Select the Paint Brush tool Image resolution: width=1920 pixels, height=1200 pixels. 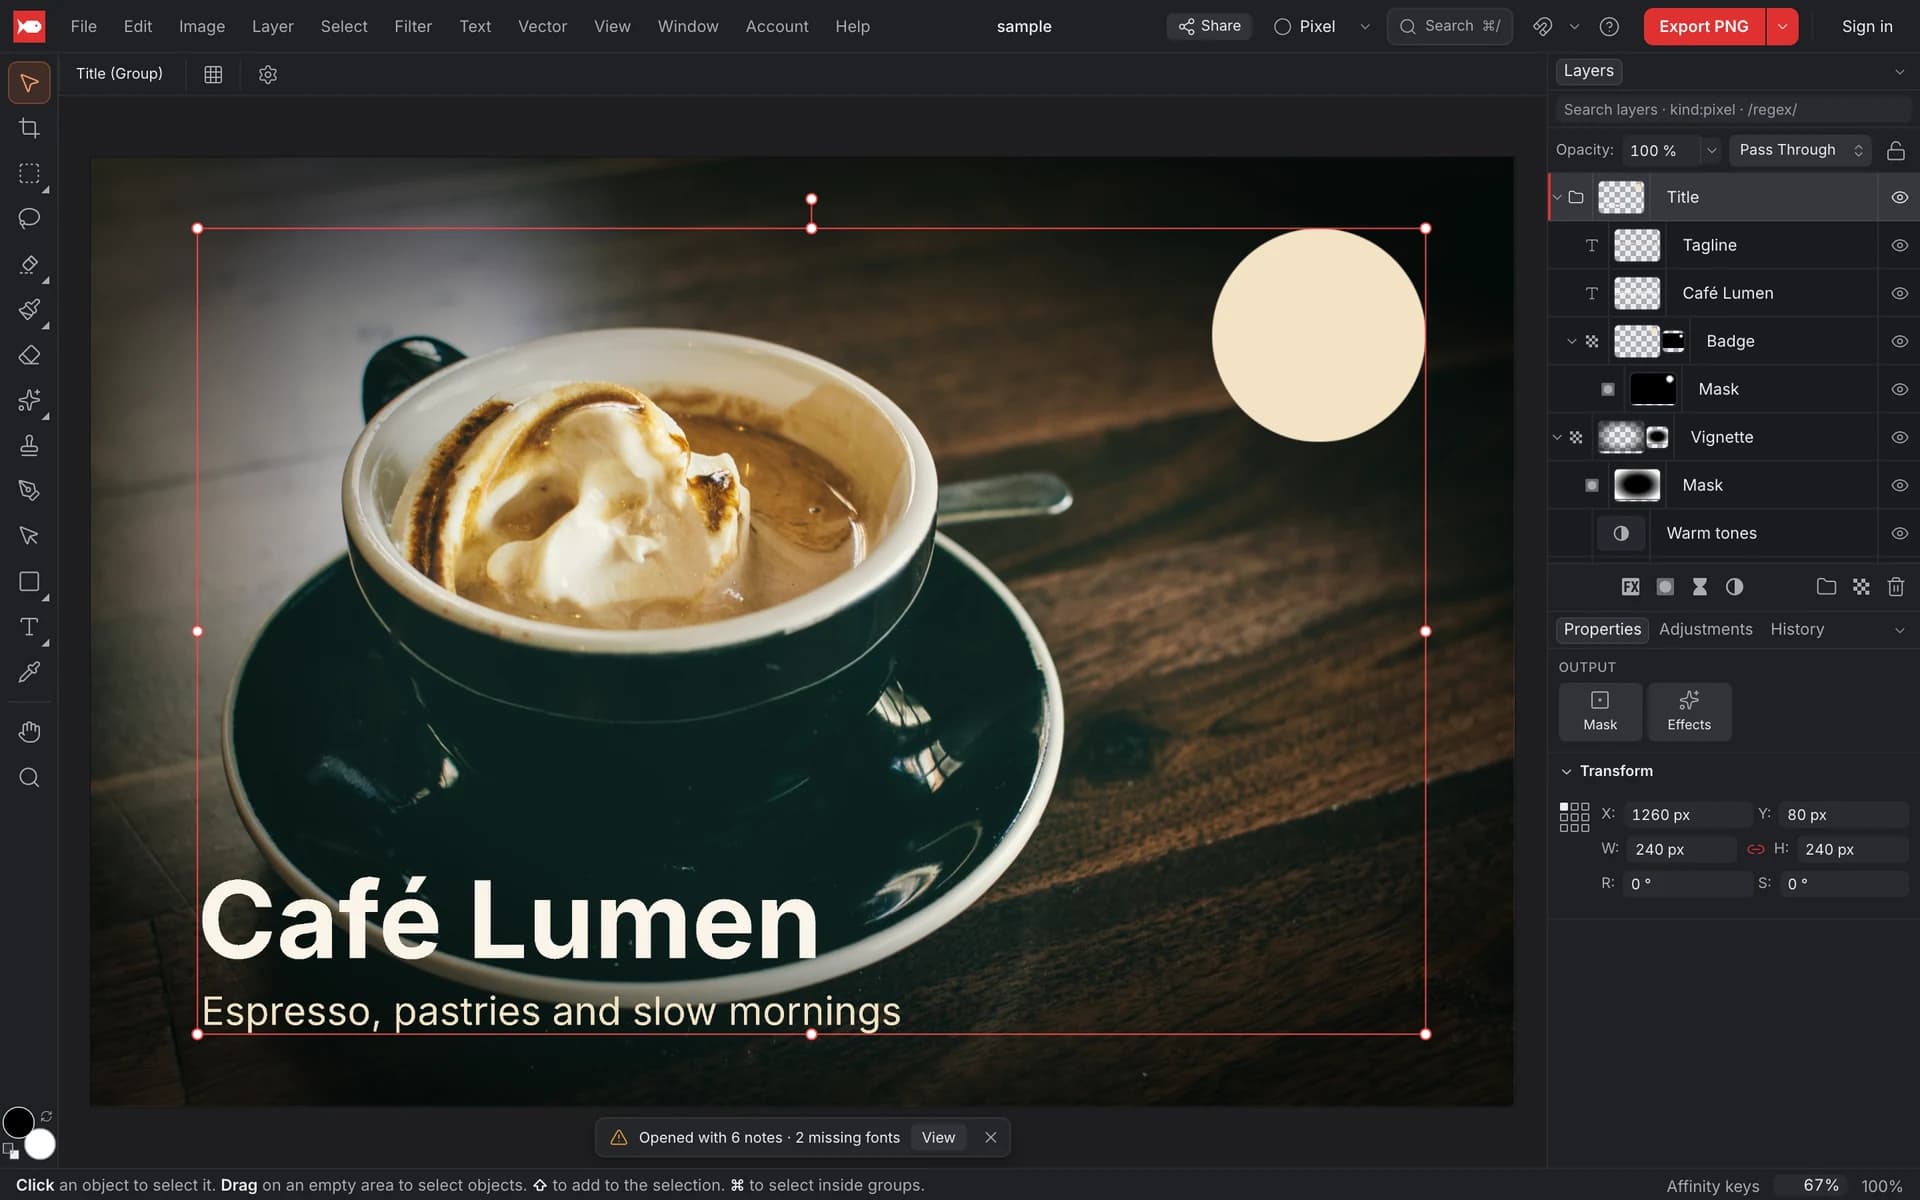pyautogui.click(x=29, y=309)
